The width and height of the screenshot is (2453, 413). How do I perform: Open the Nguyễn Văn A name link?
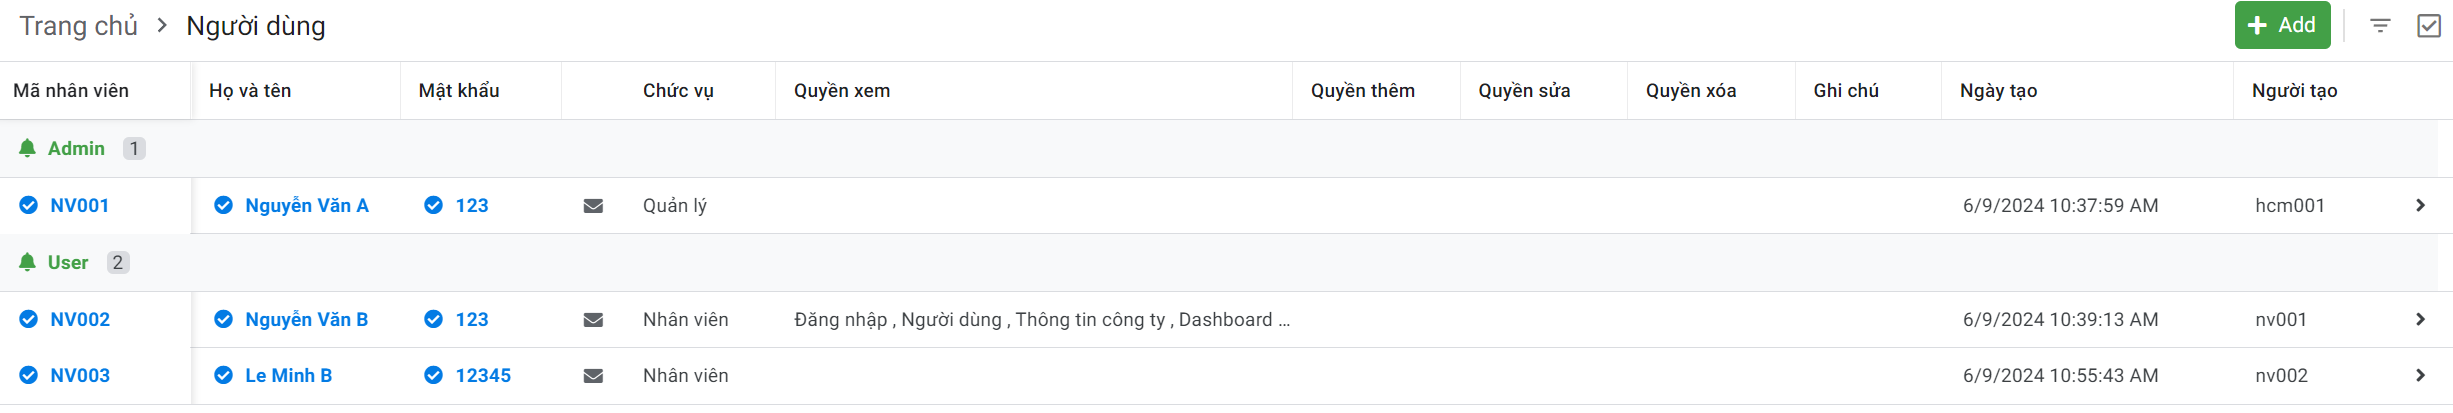(x=306, y=206)
